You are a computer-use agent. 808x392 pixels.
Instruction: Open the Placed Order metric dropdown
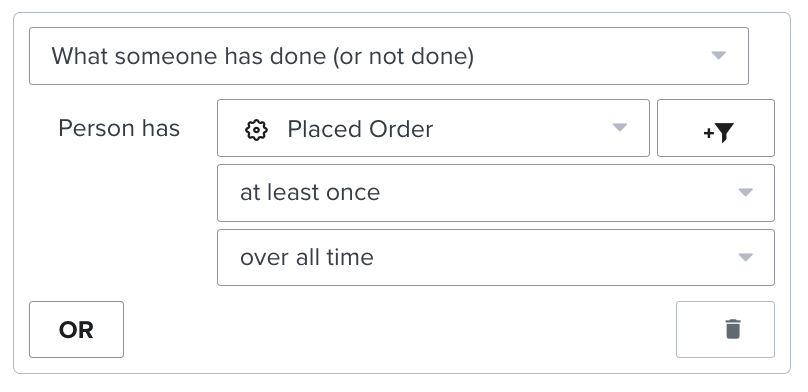click(x=433, y=128)
